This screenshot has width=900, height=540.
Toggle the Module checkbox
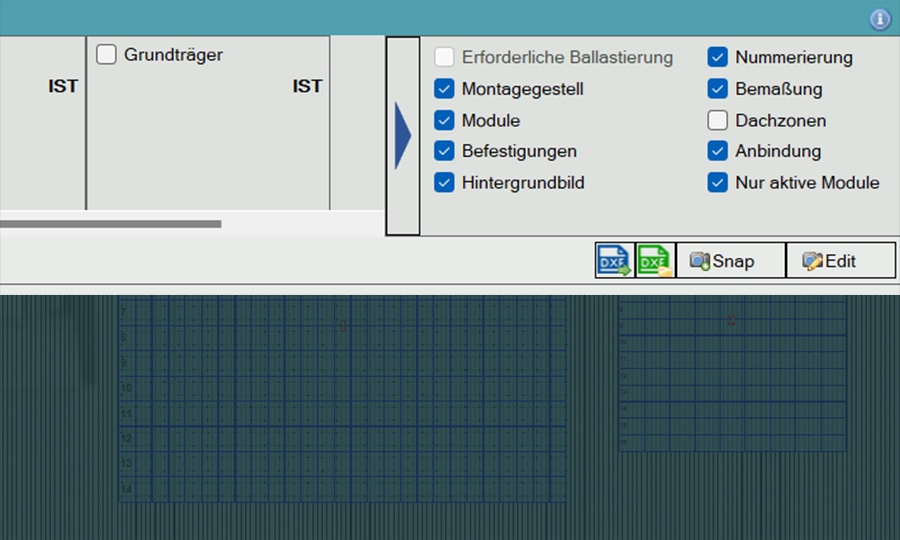point(444,121)
